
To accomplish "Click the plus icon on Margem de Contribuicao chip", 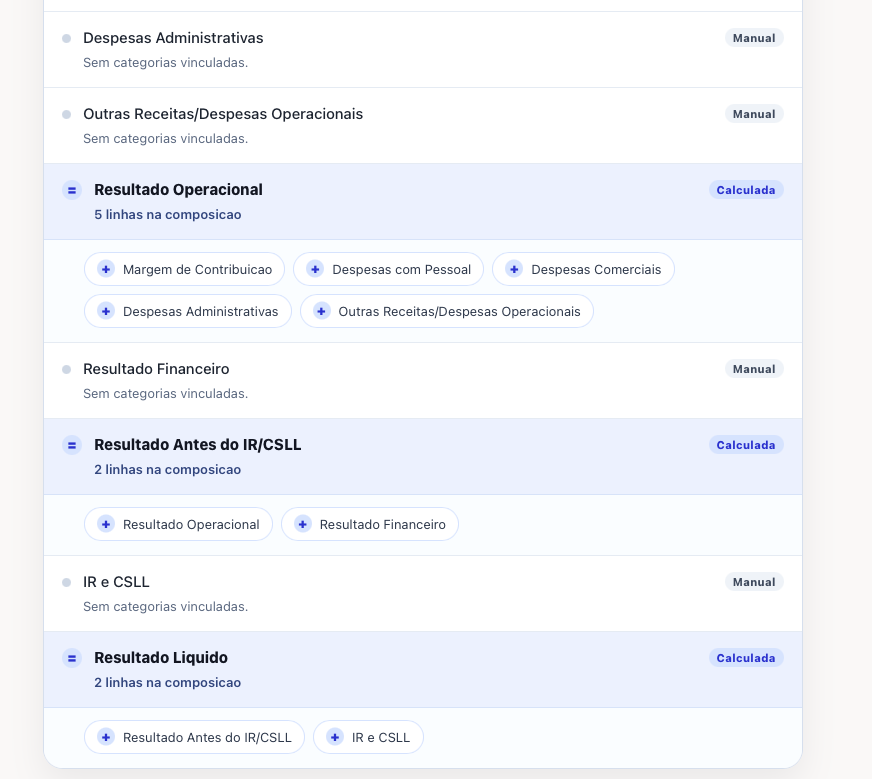I will click(x=105, y=269).
